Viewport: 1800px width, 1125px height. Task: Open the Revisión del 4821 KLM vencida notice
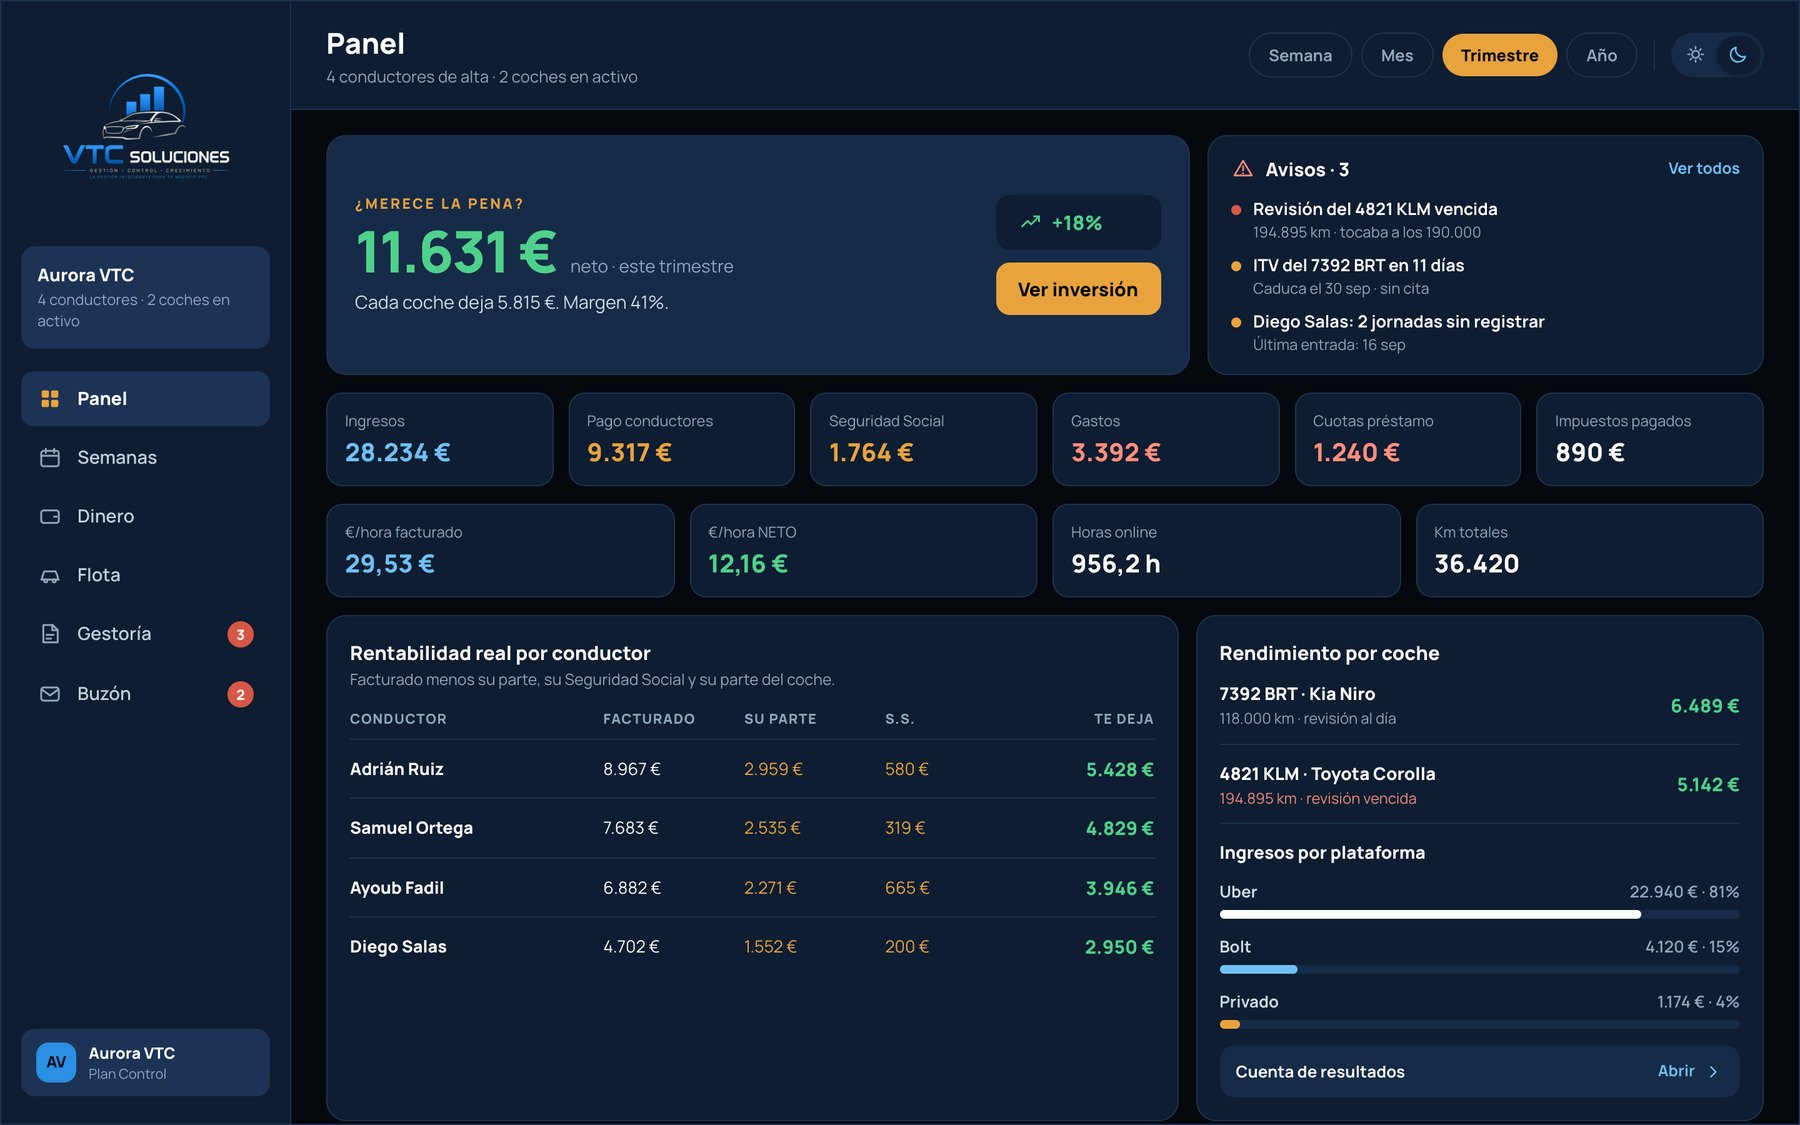pyautogui.click(x=1485, y=220)
